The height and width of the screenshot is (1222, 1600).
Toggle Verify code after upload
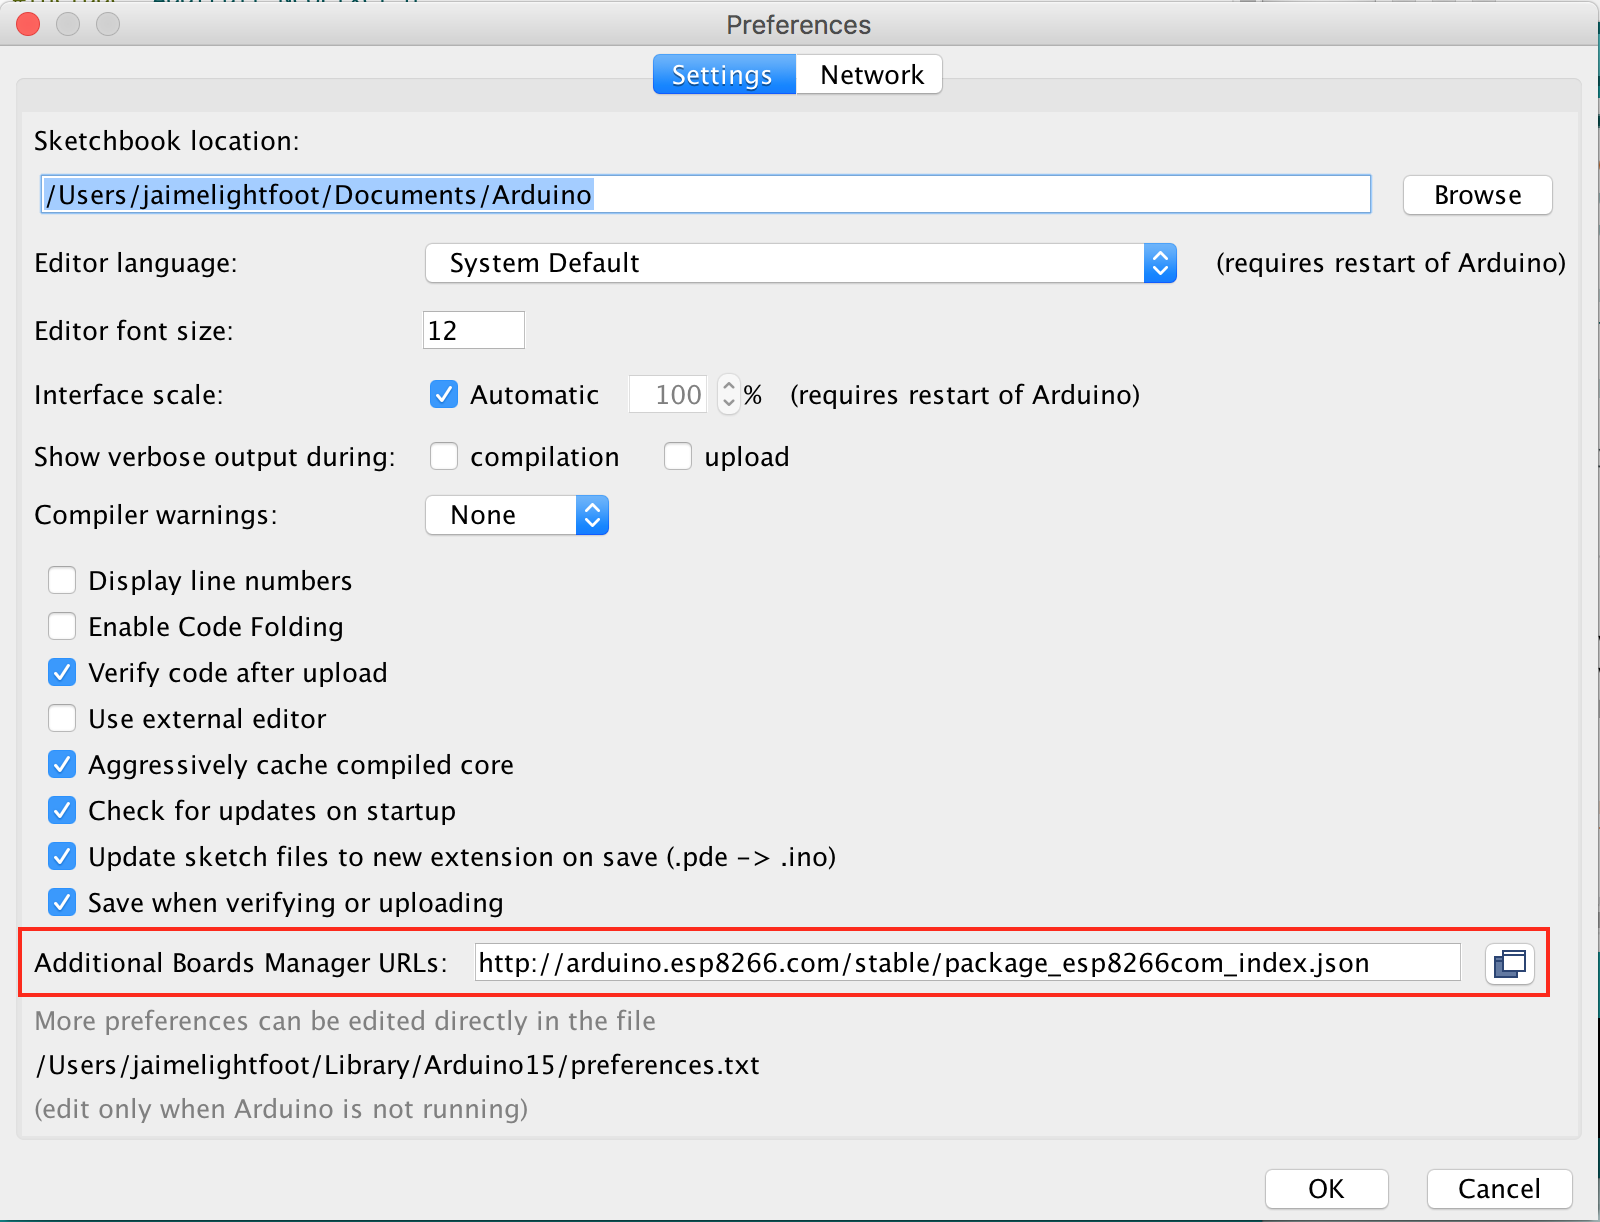point(62,672)
